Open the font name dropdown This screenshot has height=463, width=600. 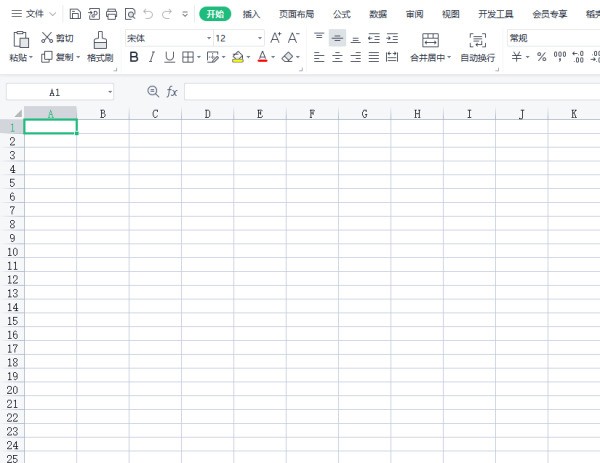point(209,38)
